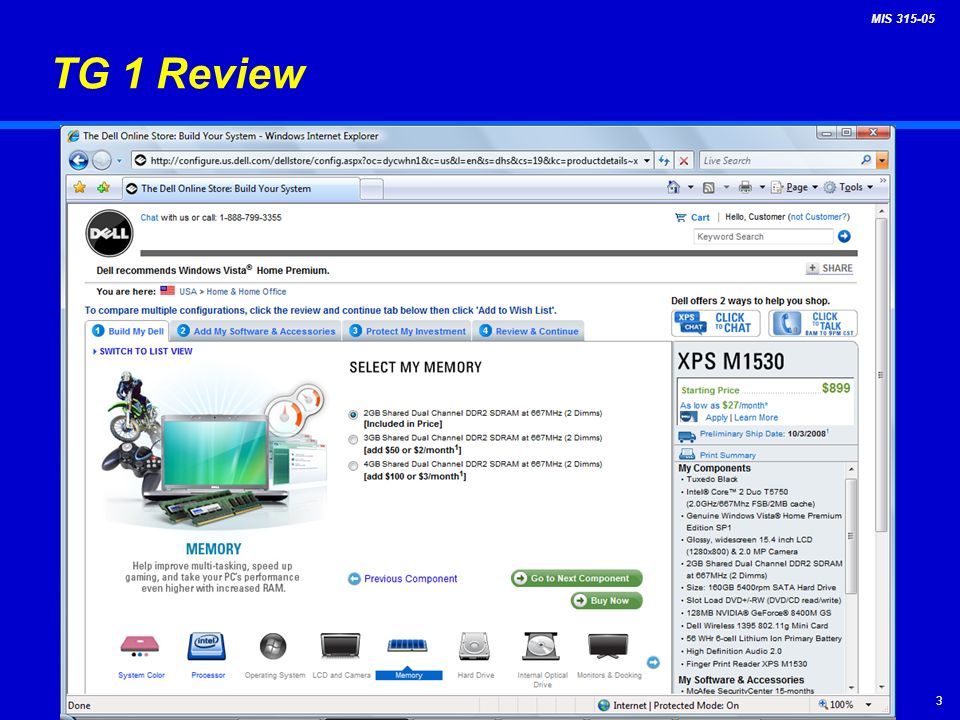Click the Learn More financing link
960x720 pixels.
point(756,418)
